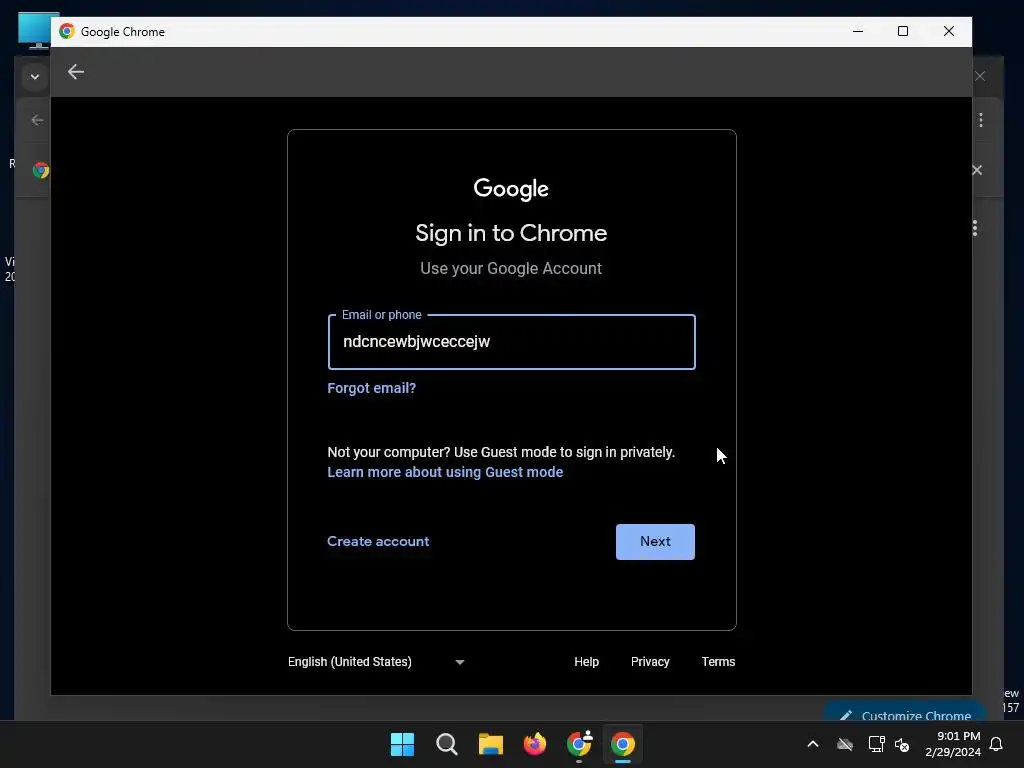Open the notifications bell icon

[997, 744]
